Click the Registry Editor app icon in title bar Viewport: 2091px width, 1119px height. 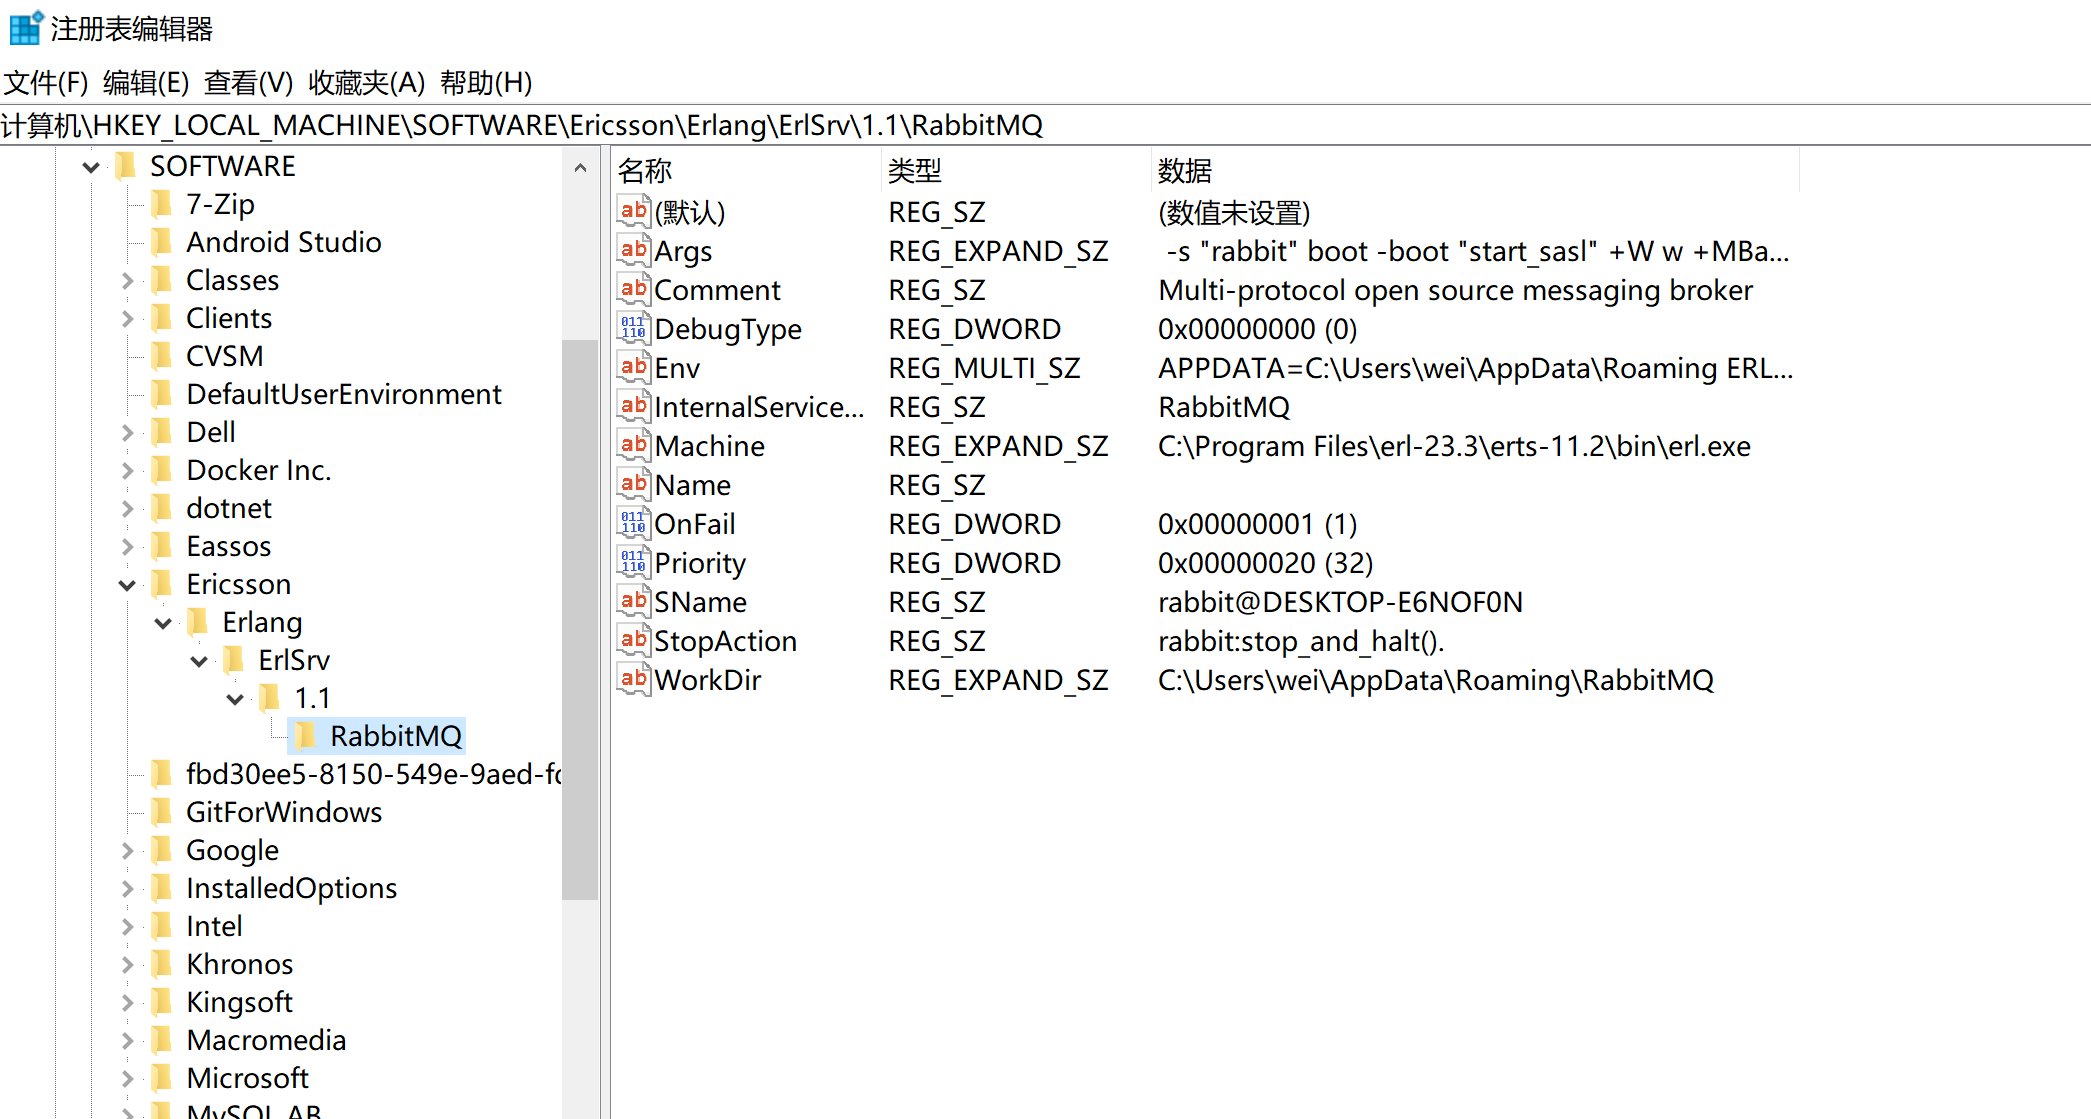[x=25, y=28]
